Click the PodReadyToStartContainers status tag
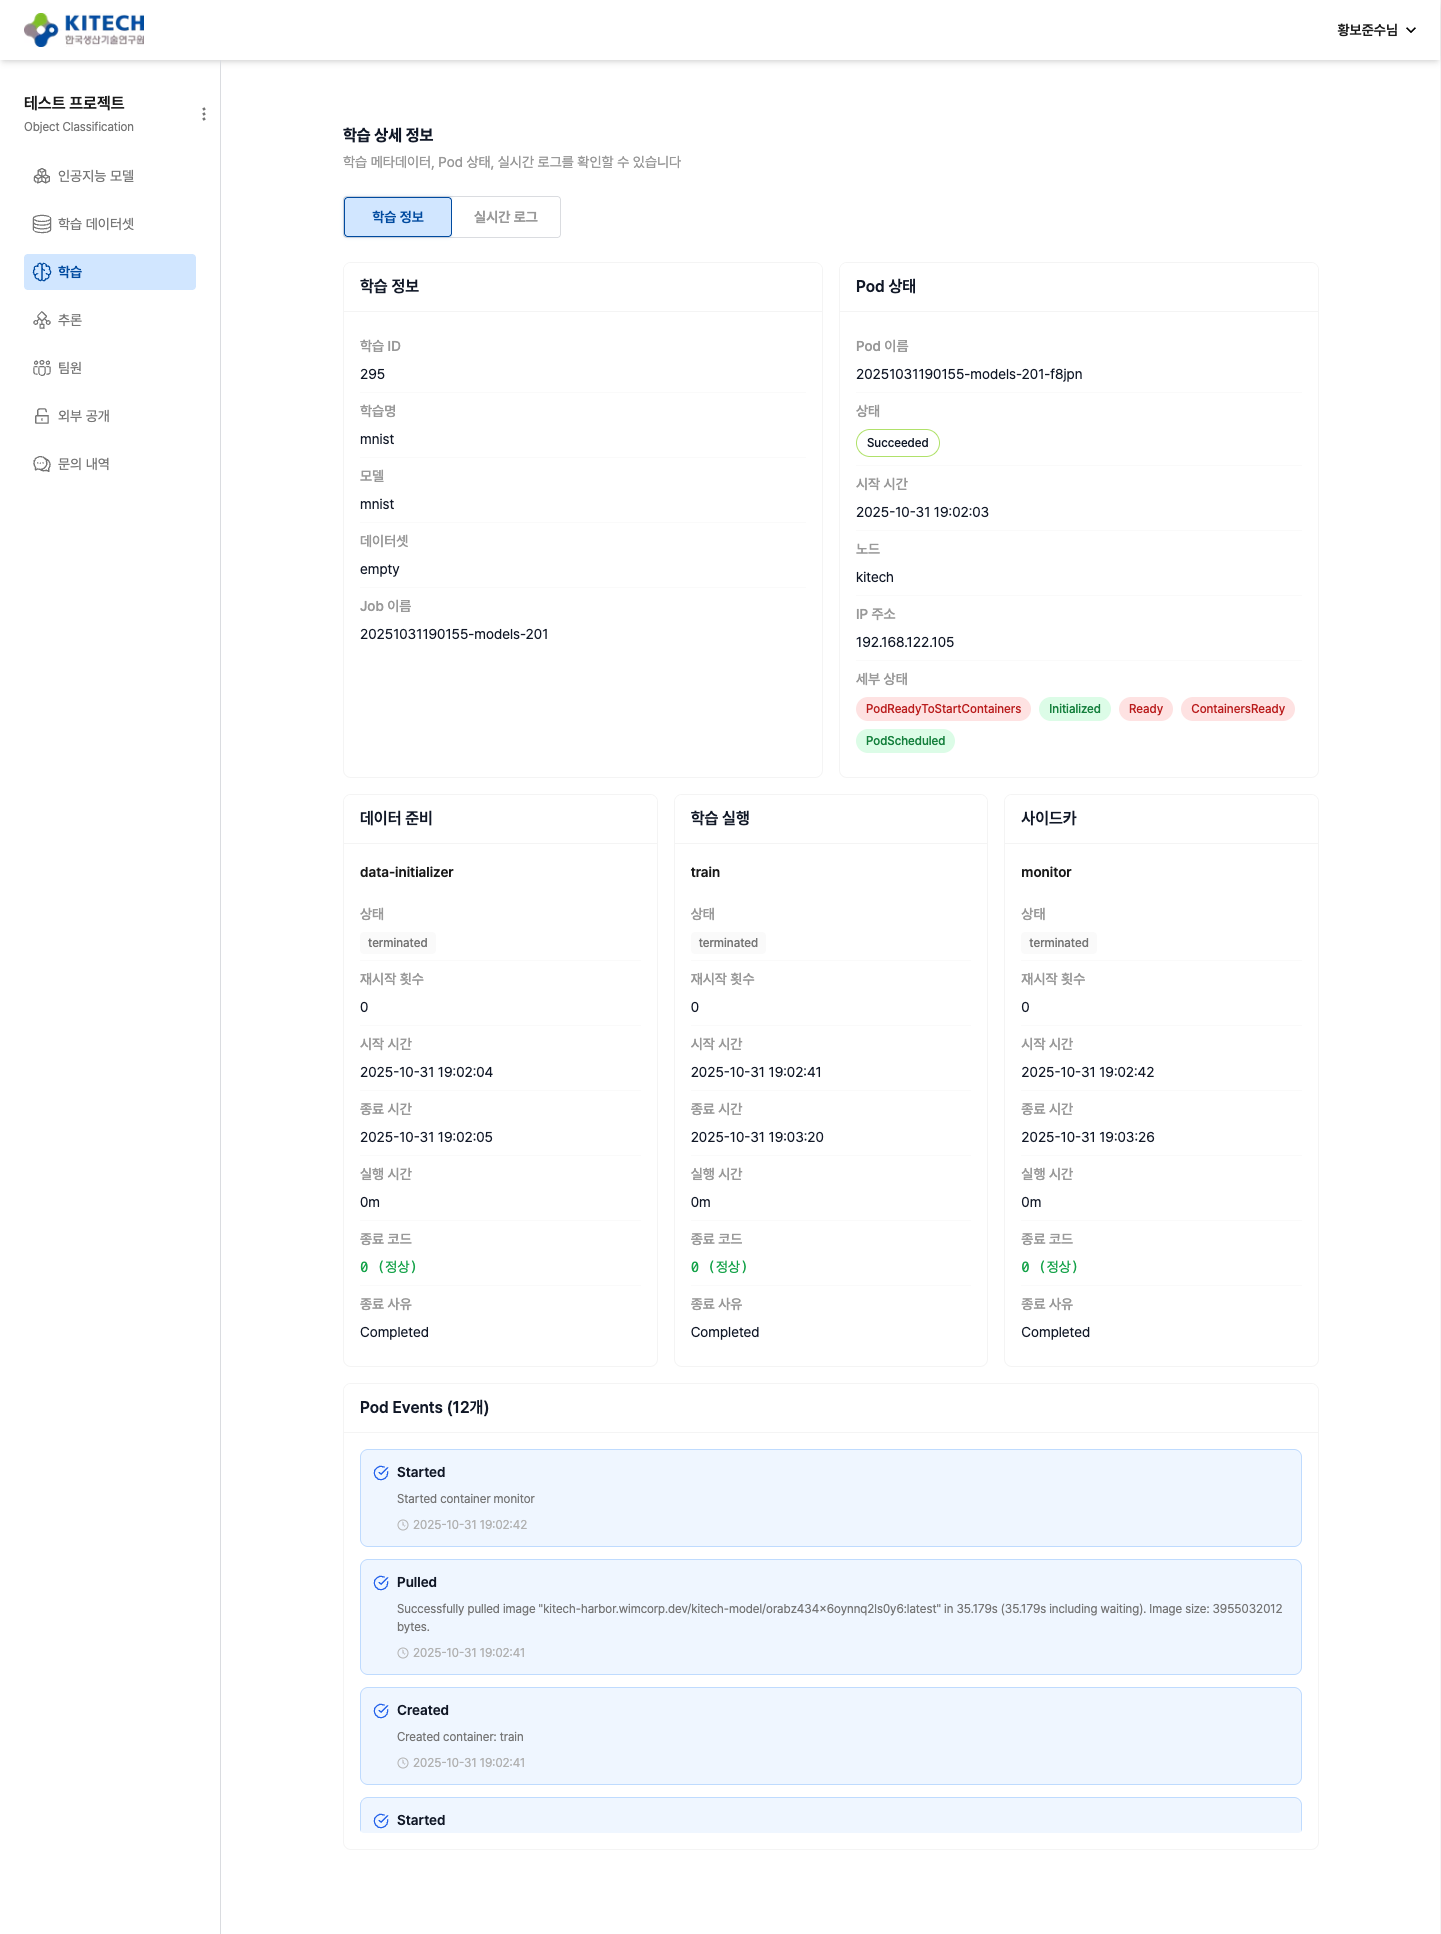Viewport: 1441px width, 1934px height. click(x=943, y=709)
